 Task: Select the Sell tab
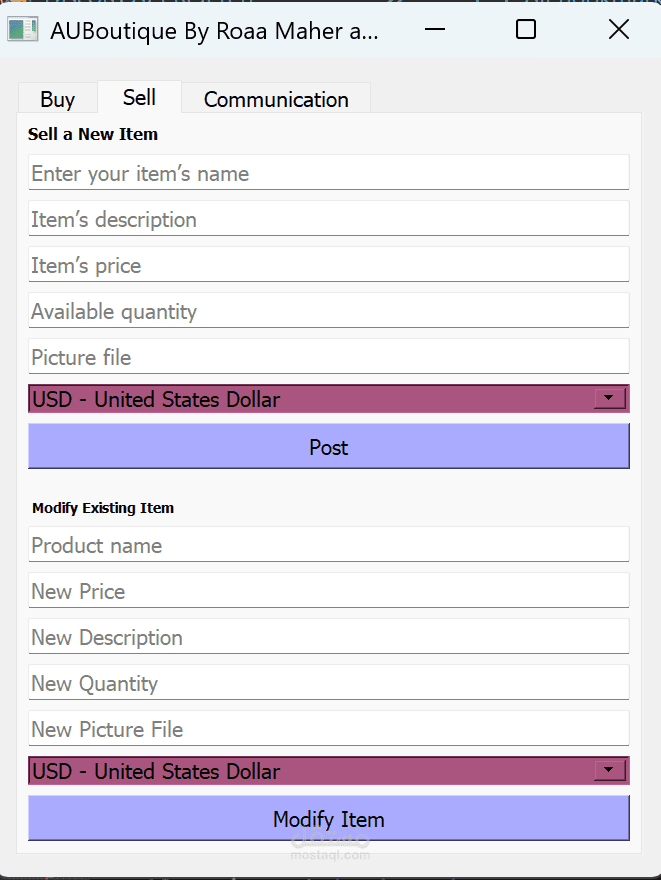point(139,97)
